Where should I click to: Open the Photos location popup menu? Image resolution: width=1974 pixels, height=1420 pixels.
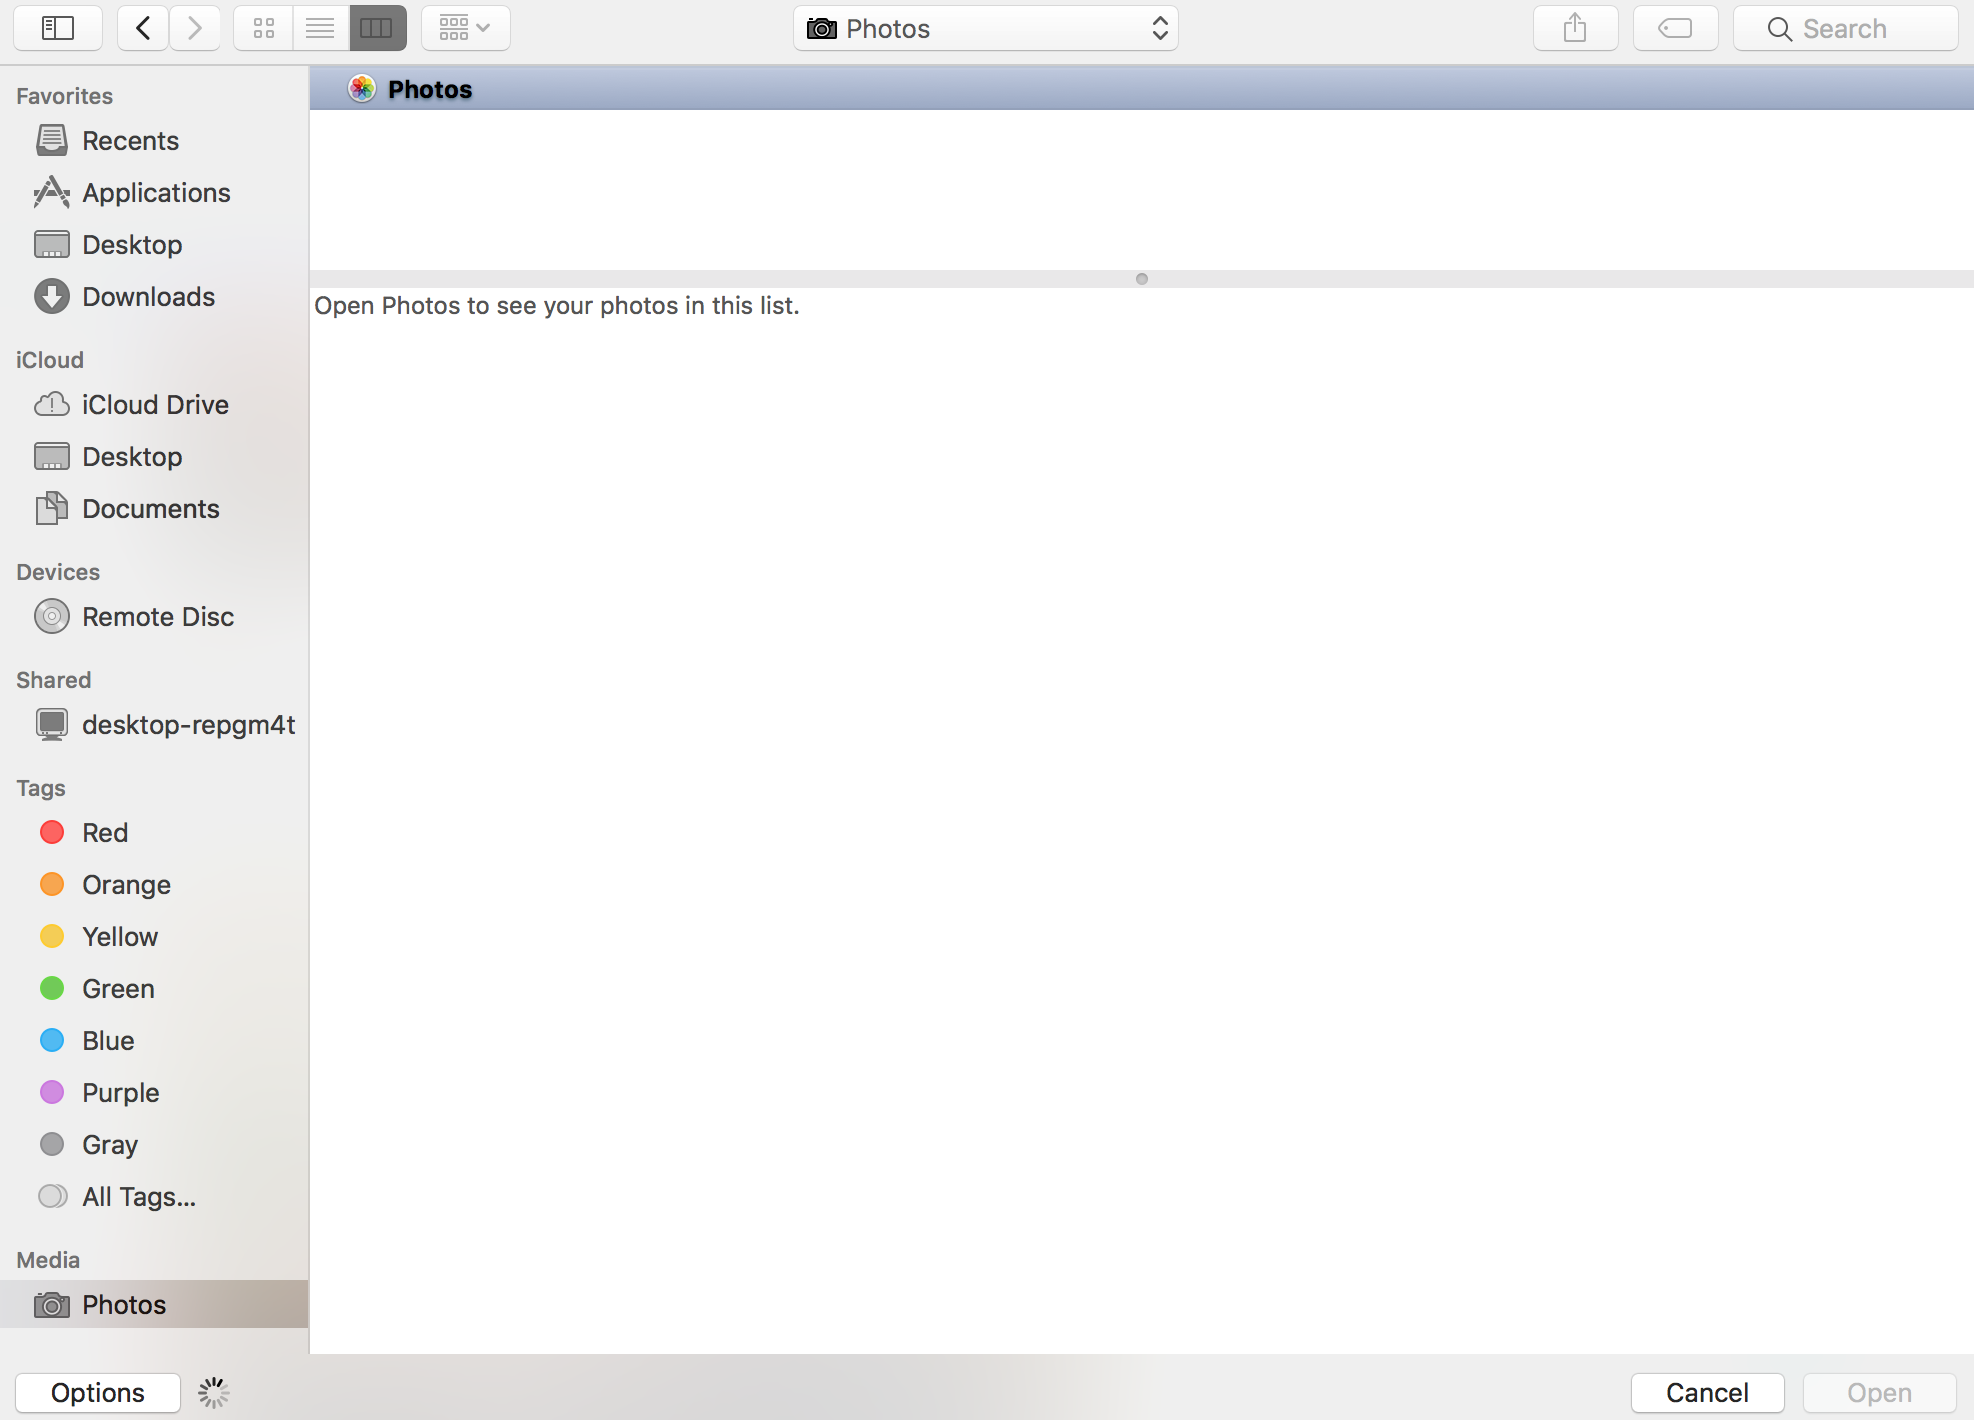click(985, 28)
